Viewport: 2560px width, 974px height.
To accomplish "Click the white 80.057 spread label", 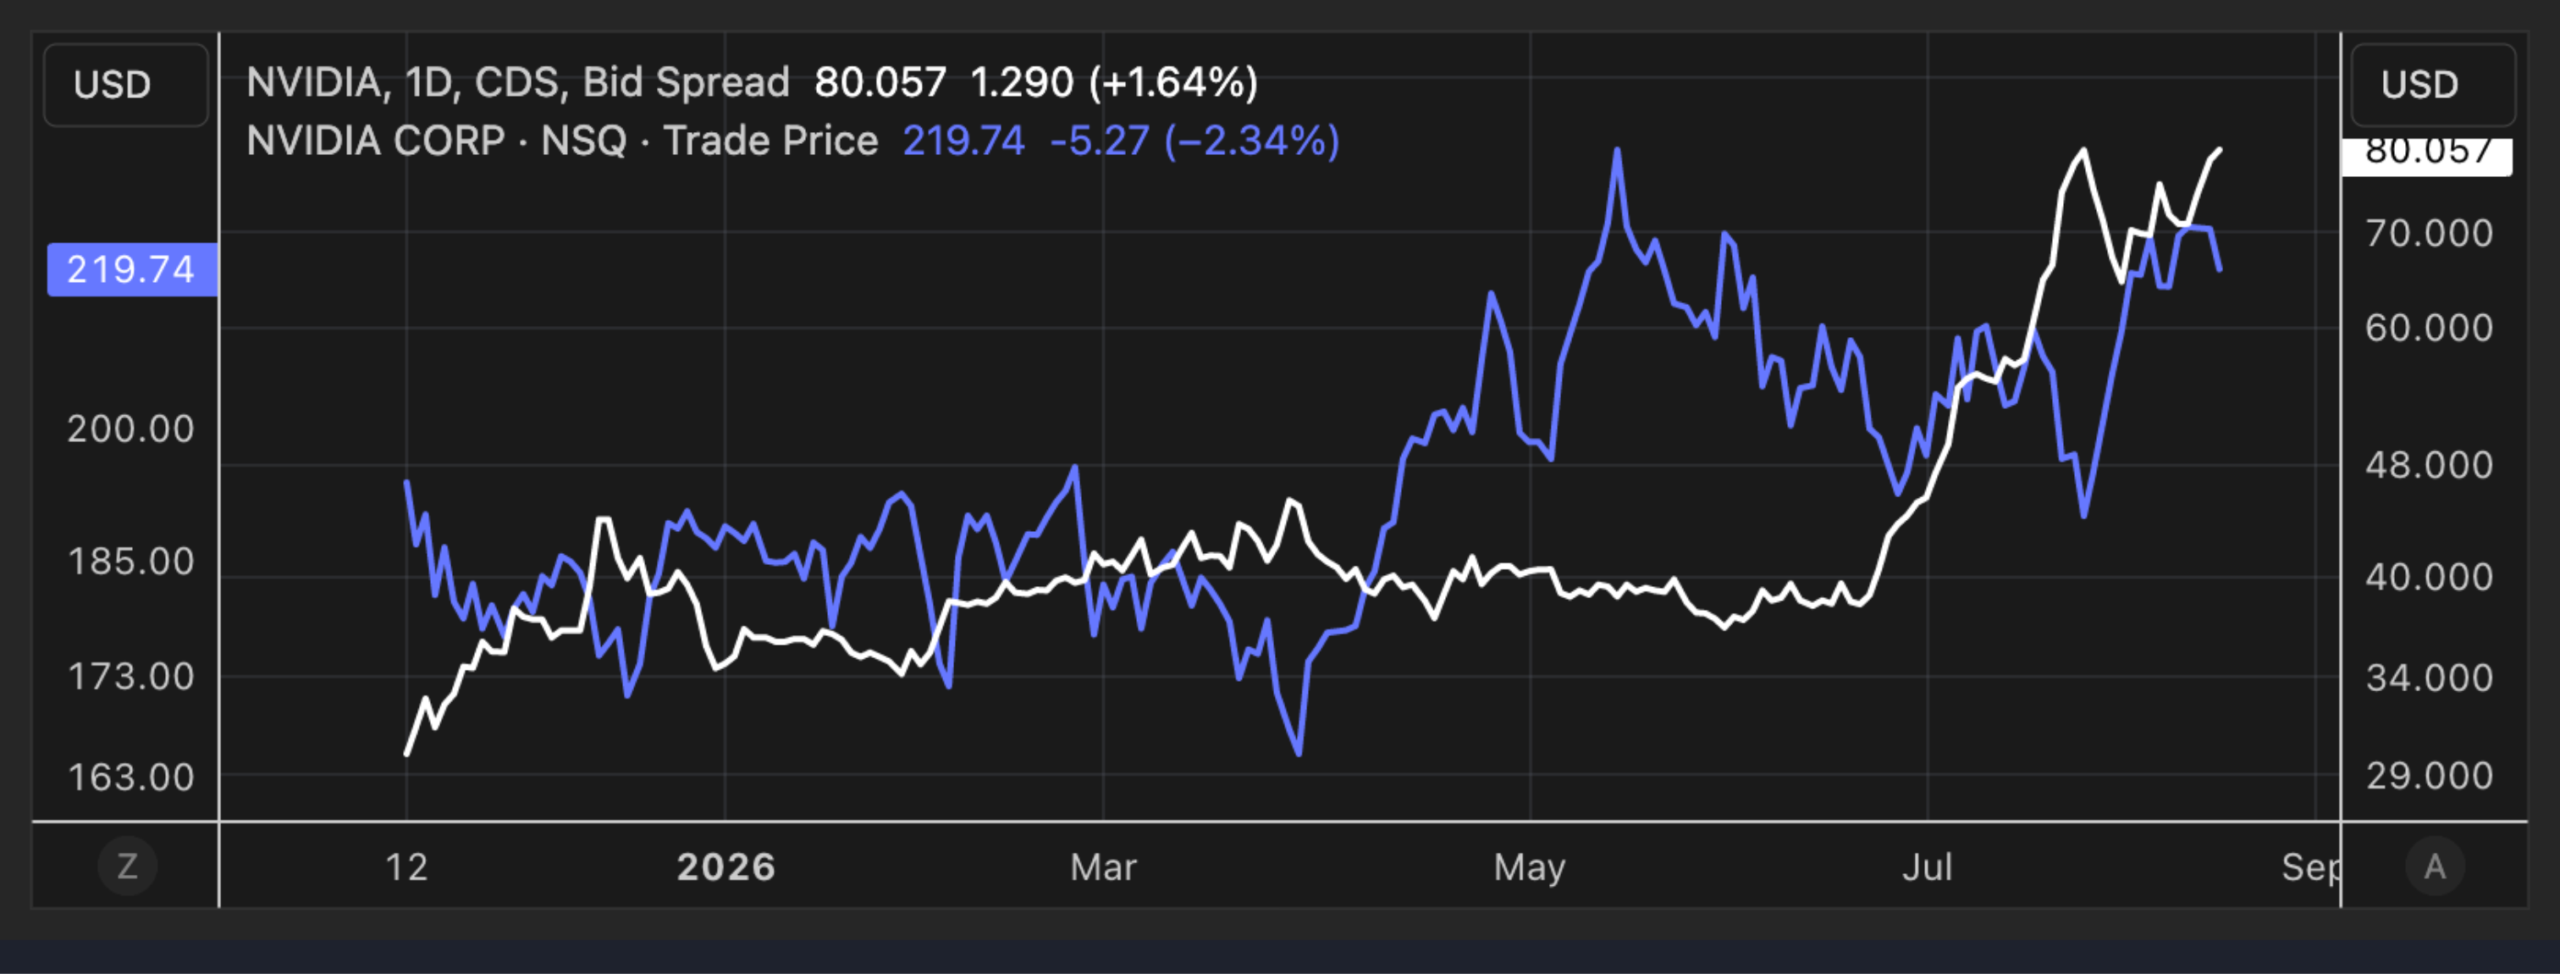I will [2427, 155].
